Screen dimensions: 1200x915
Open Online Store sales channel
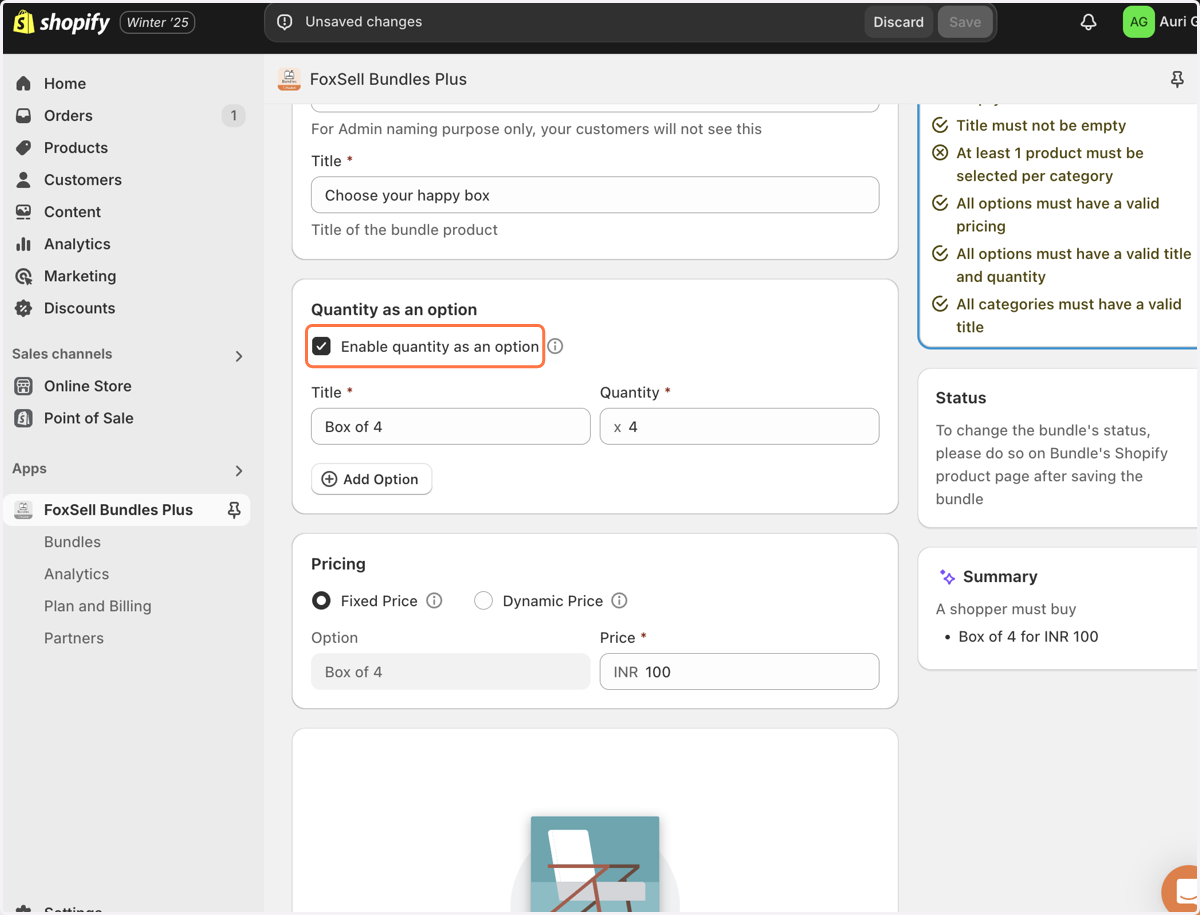tap(88, 386)
